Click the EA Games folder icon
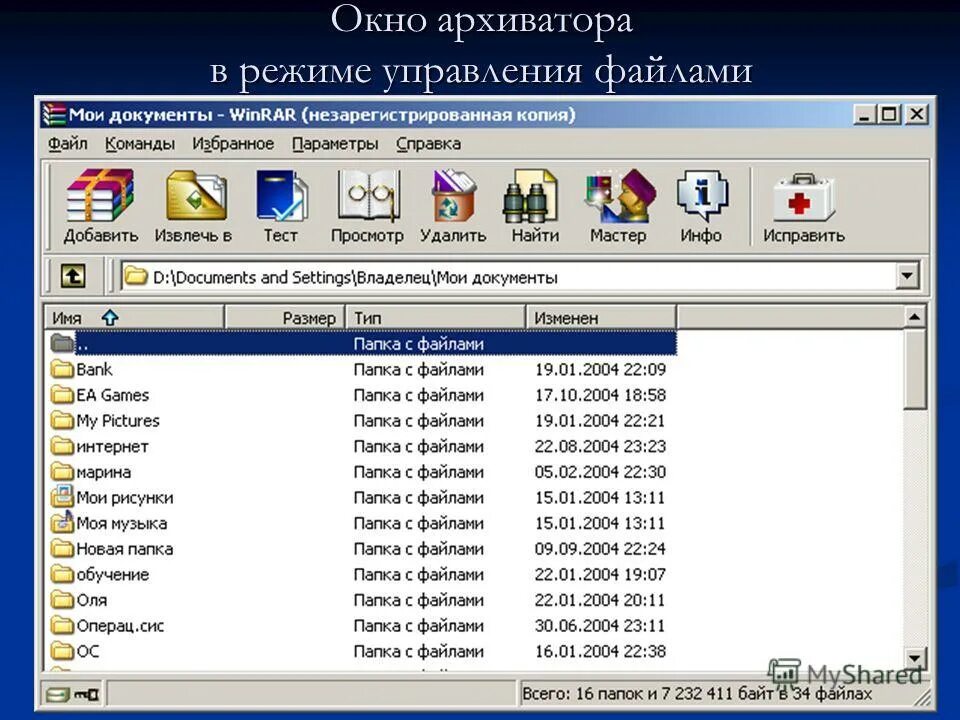Screen dimensions: 960x720 pyautogui.click(x=62, y=395)
